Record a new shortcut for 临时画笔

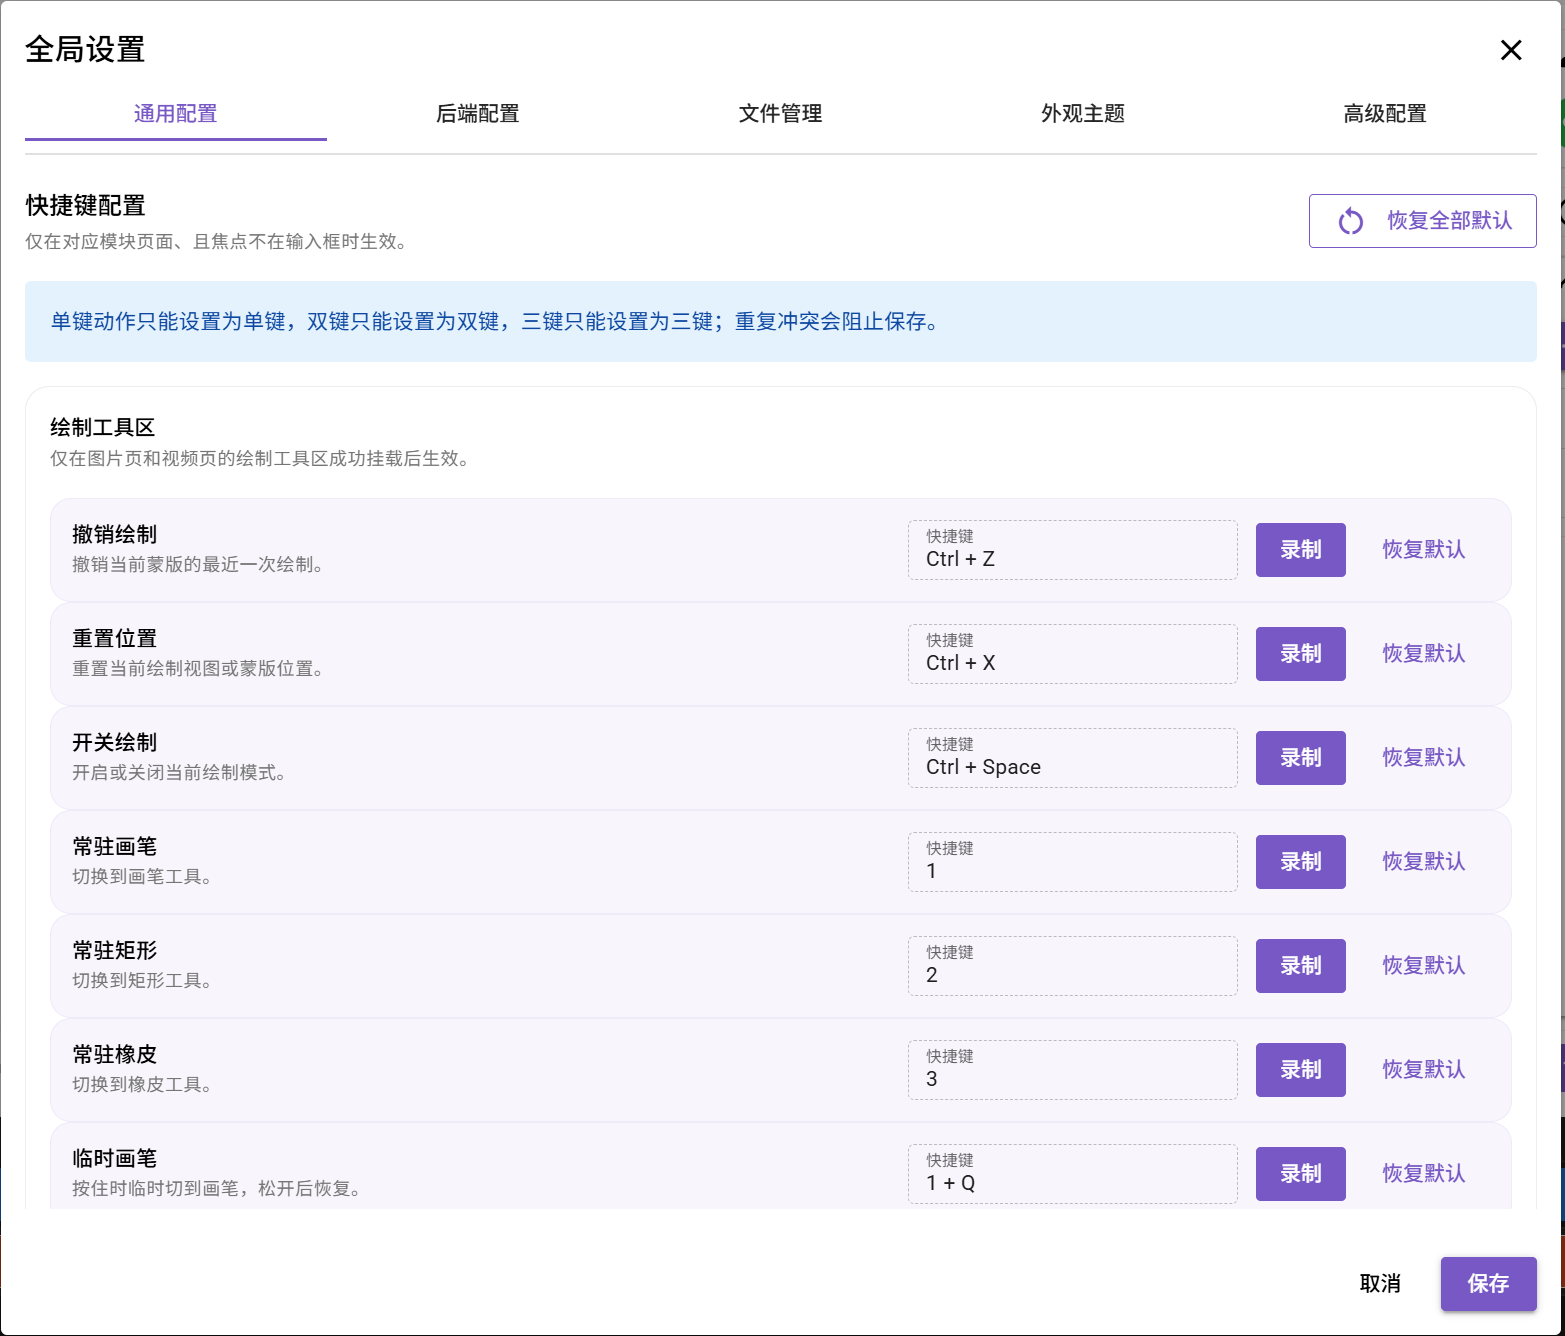(1300, 1174)
